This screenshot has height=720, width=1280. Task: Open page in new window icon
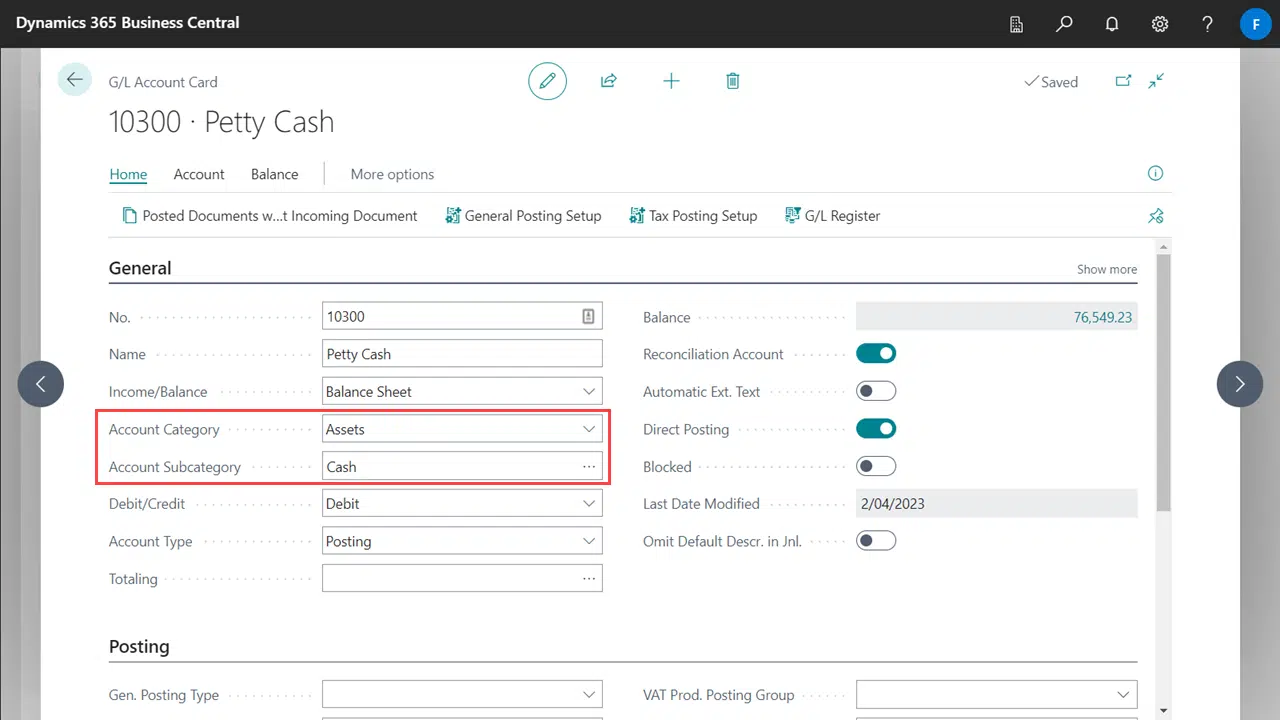(x=1123, y=81)
